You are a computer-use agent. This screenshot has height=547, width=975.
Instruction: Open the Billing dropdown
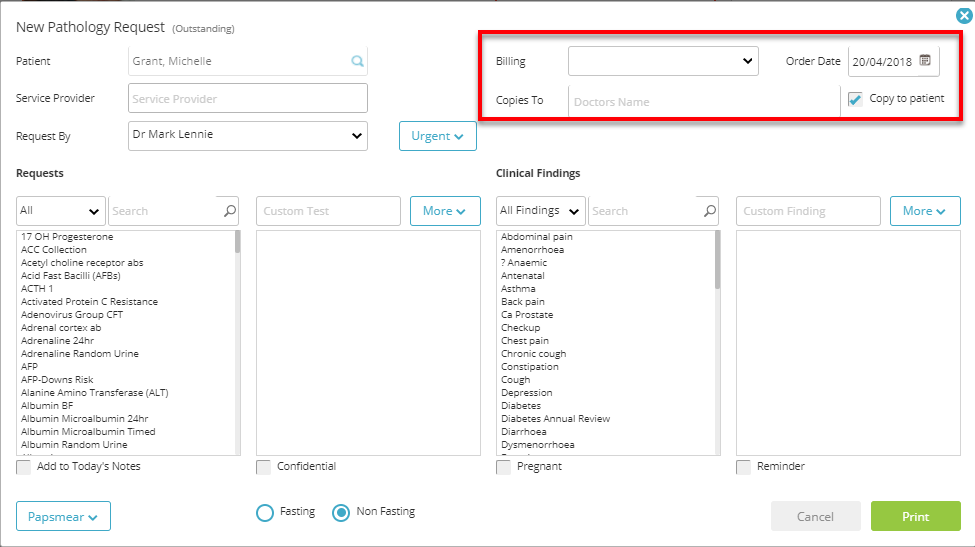coord(663,61)
